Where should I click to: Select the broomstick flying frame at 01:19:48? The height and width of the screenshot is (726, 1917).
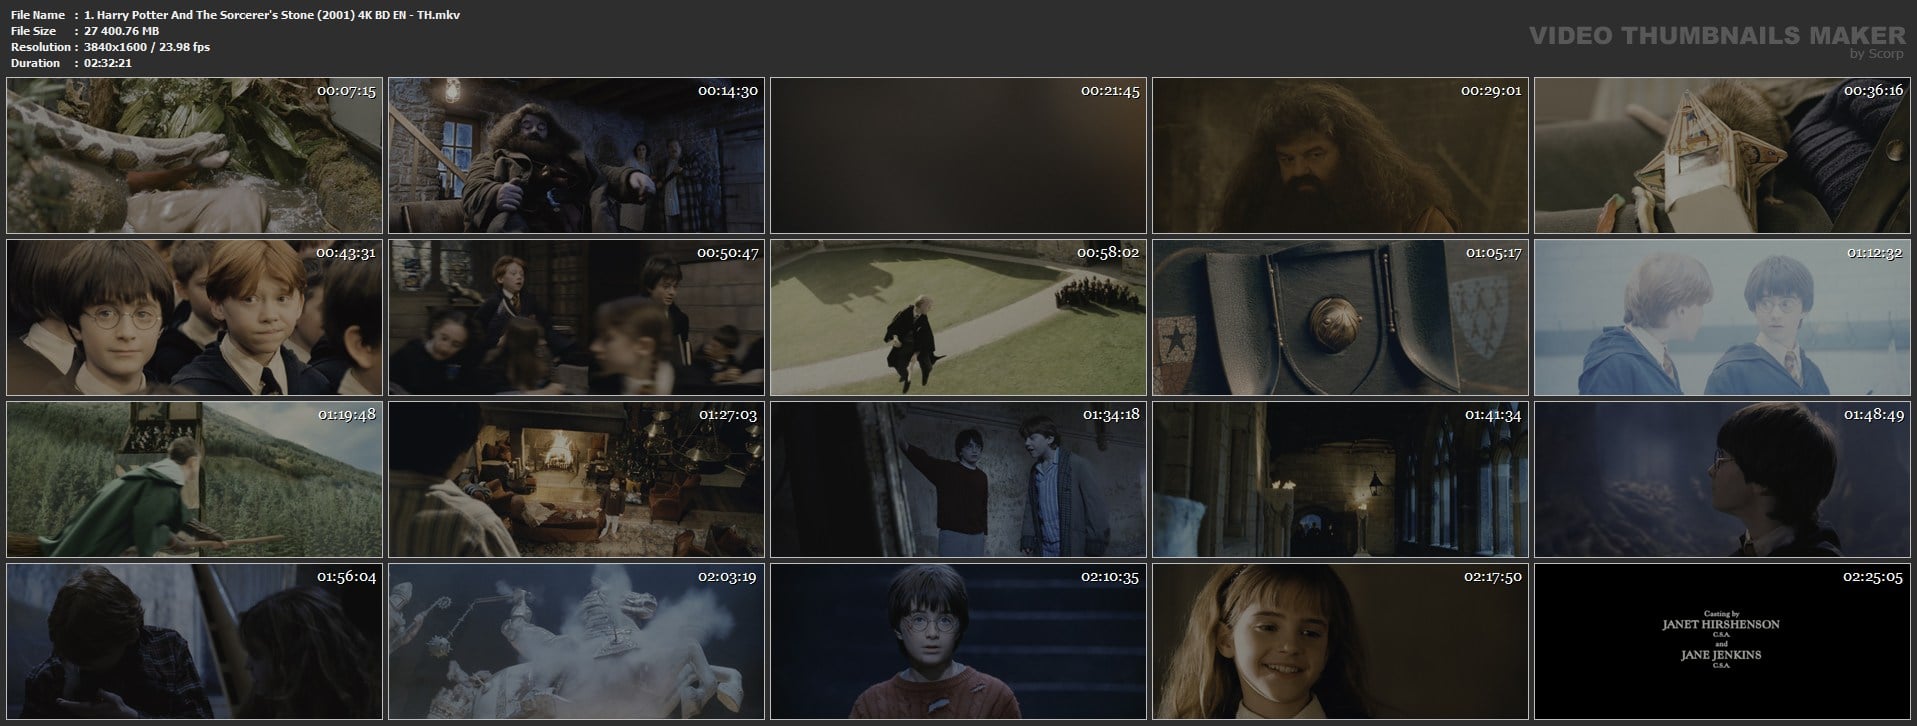point(194,479)
